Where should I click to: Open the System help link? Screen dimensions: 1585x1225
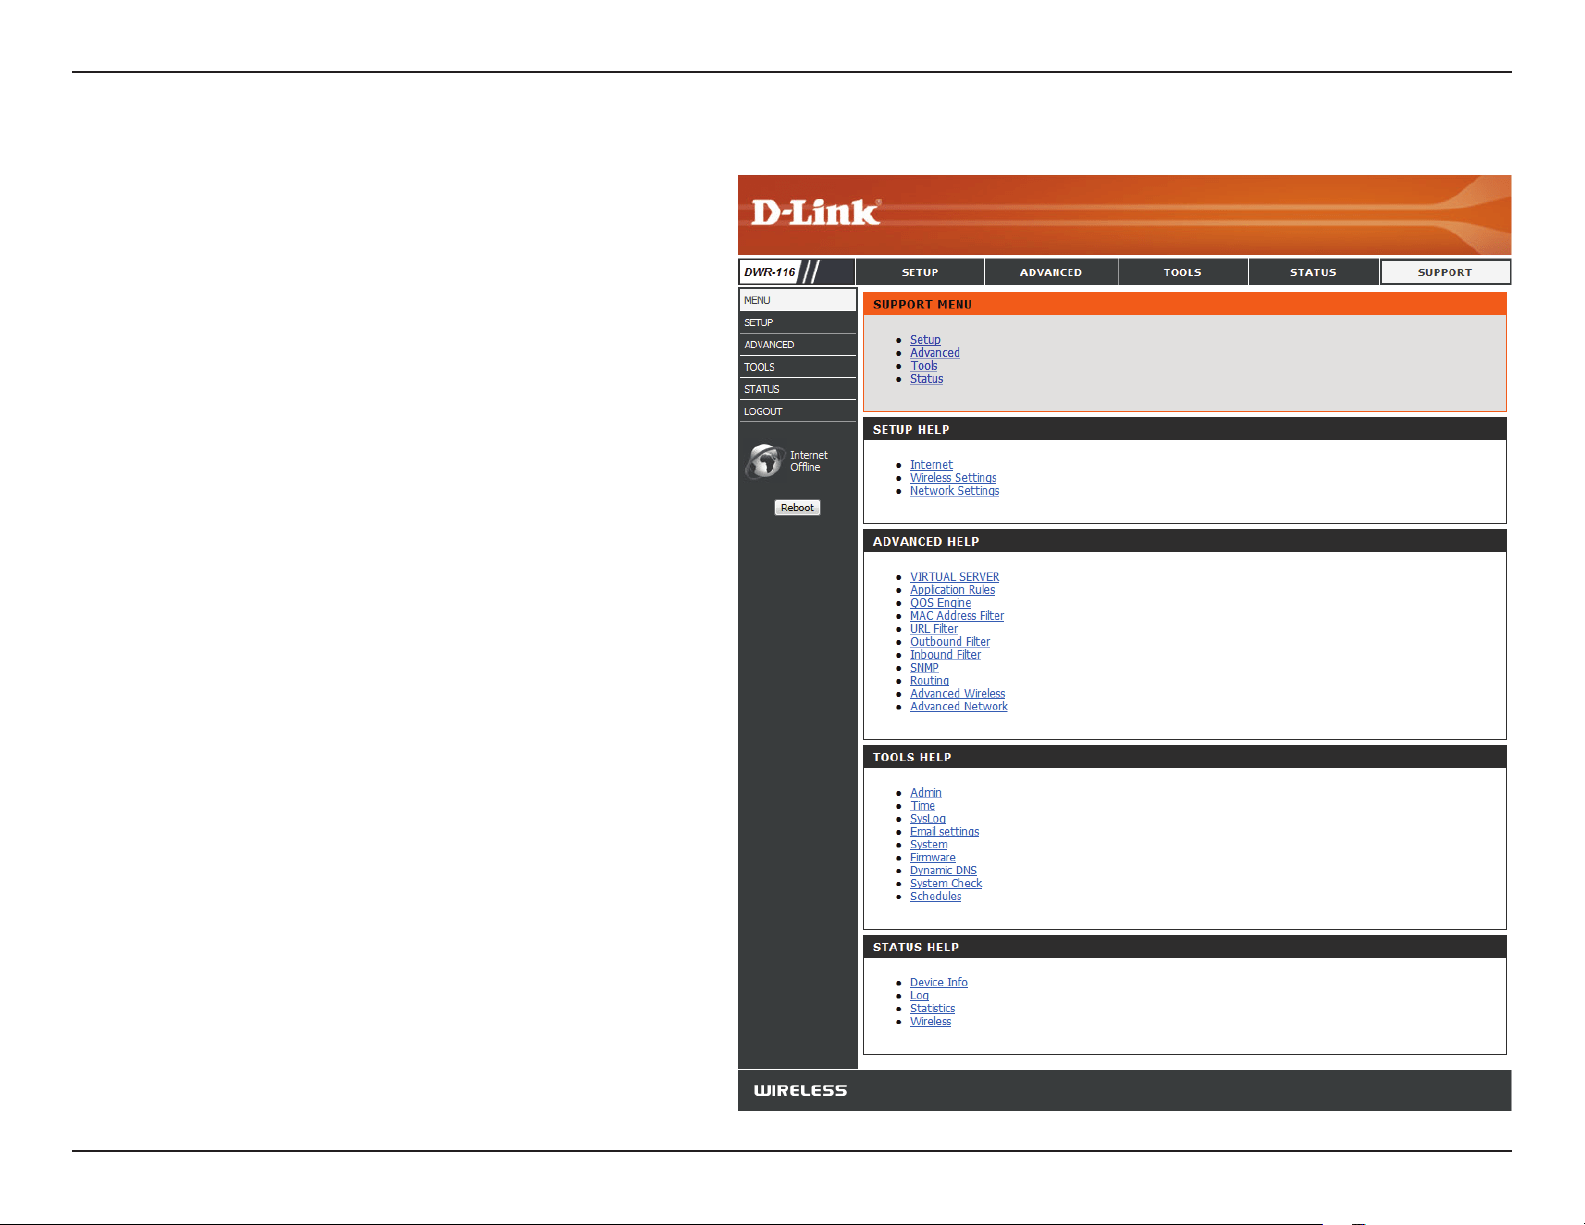coord(928,845)
